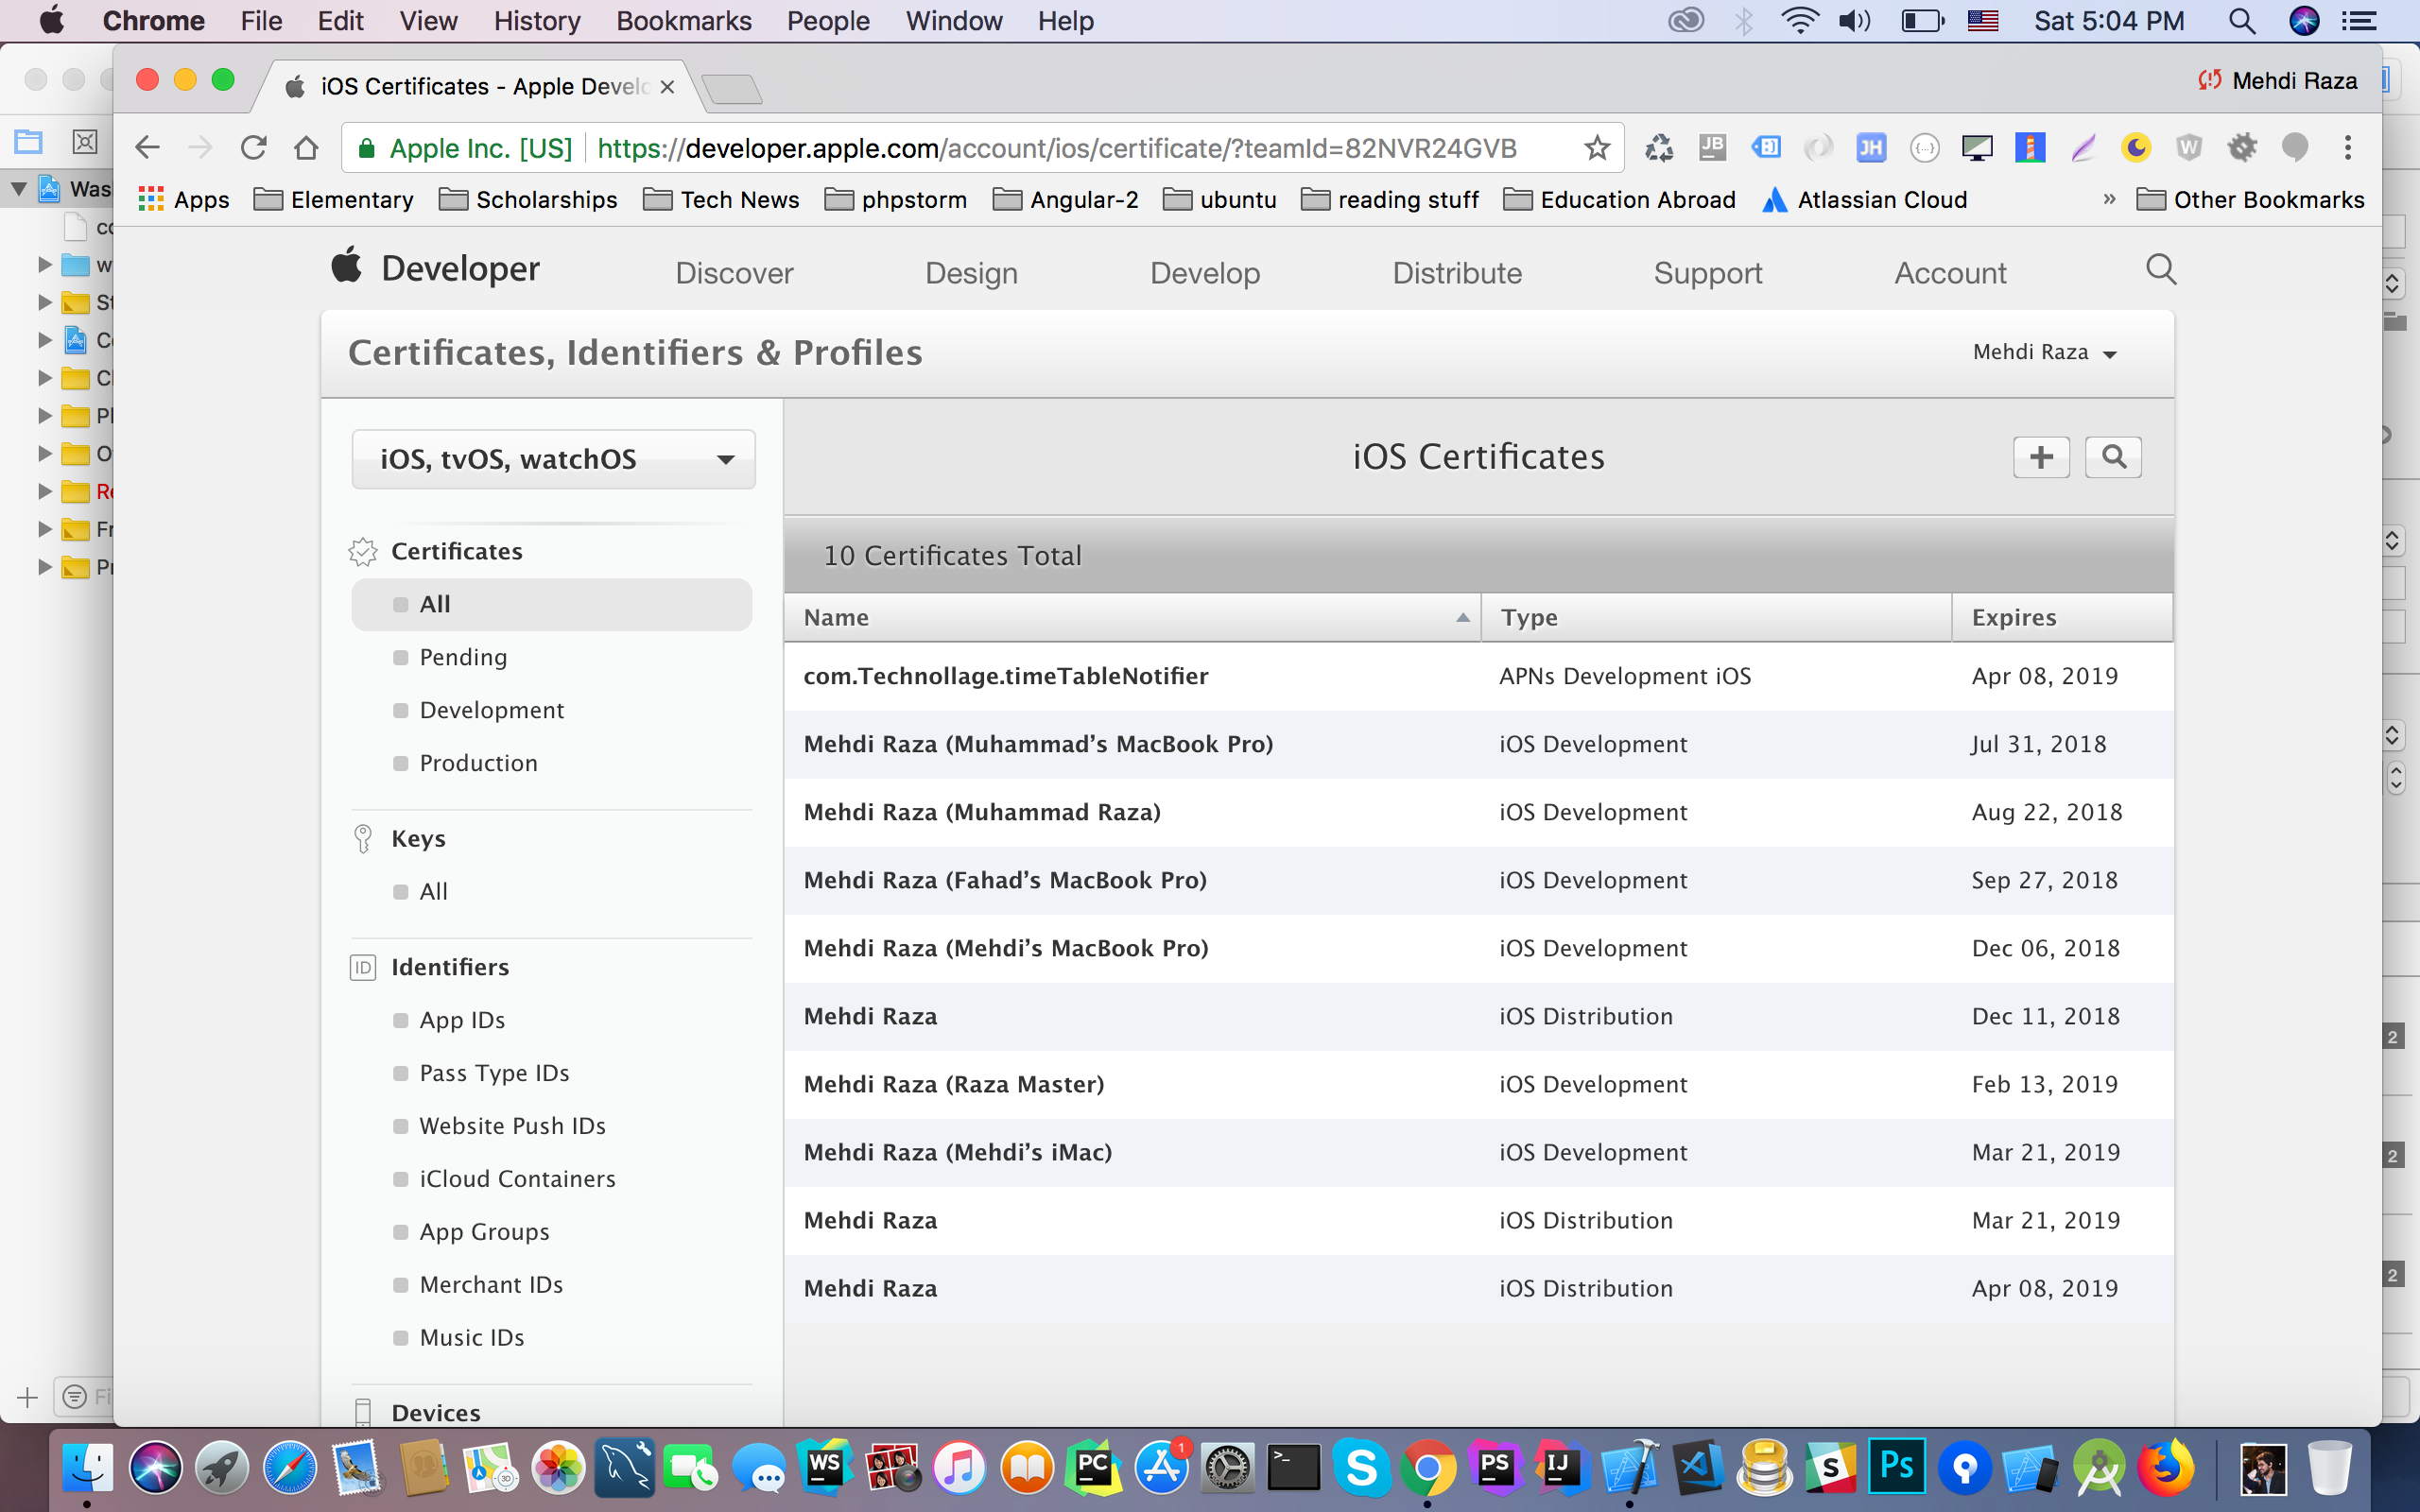Image resolution: width=2420 pixels, height=1512 pixels.
Task: Open the com.Technollage.timeTableNotifier certificate row
Action: (1005, 676)
